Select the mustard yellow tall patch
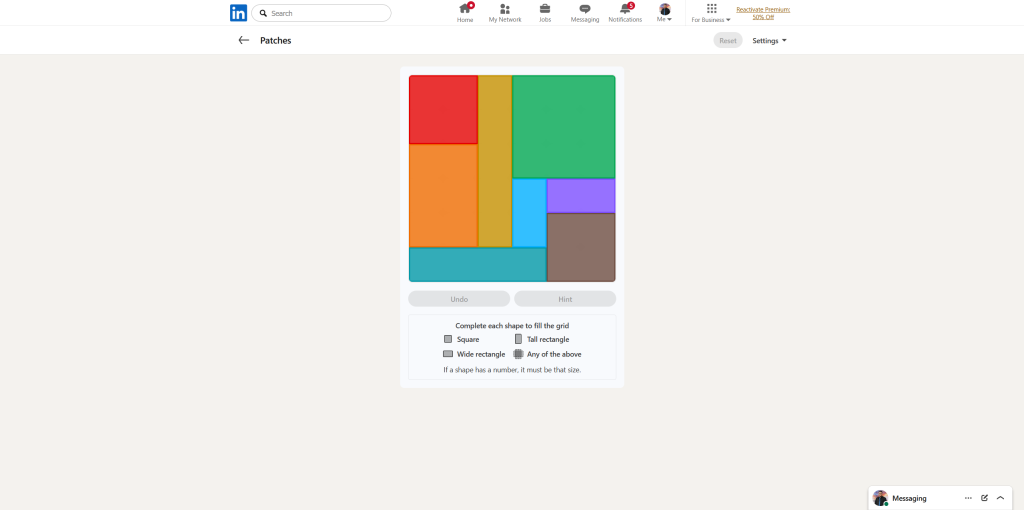 tap(495, 161)
